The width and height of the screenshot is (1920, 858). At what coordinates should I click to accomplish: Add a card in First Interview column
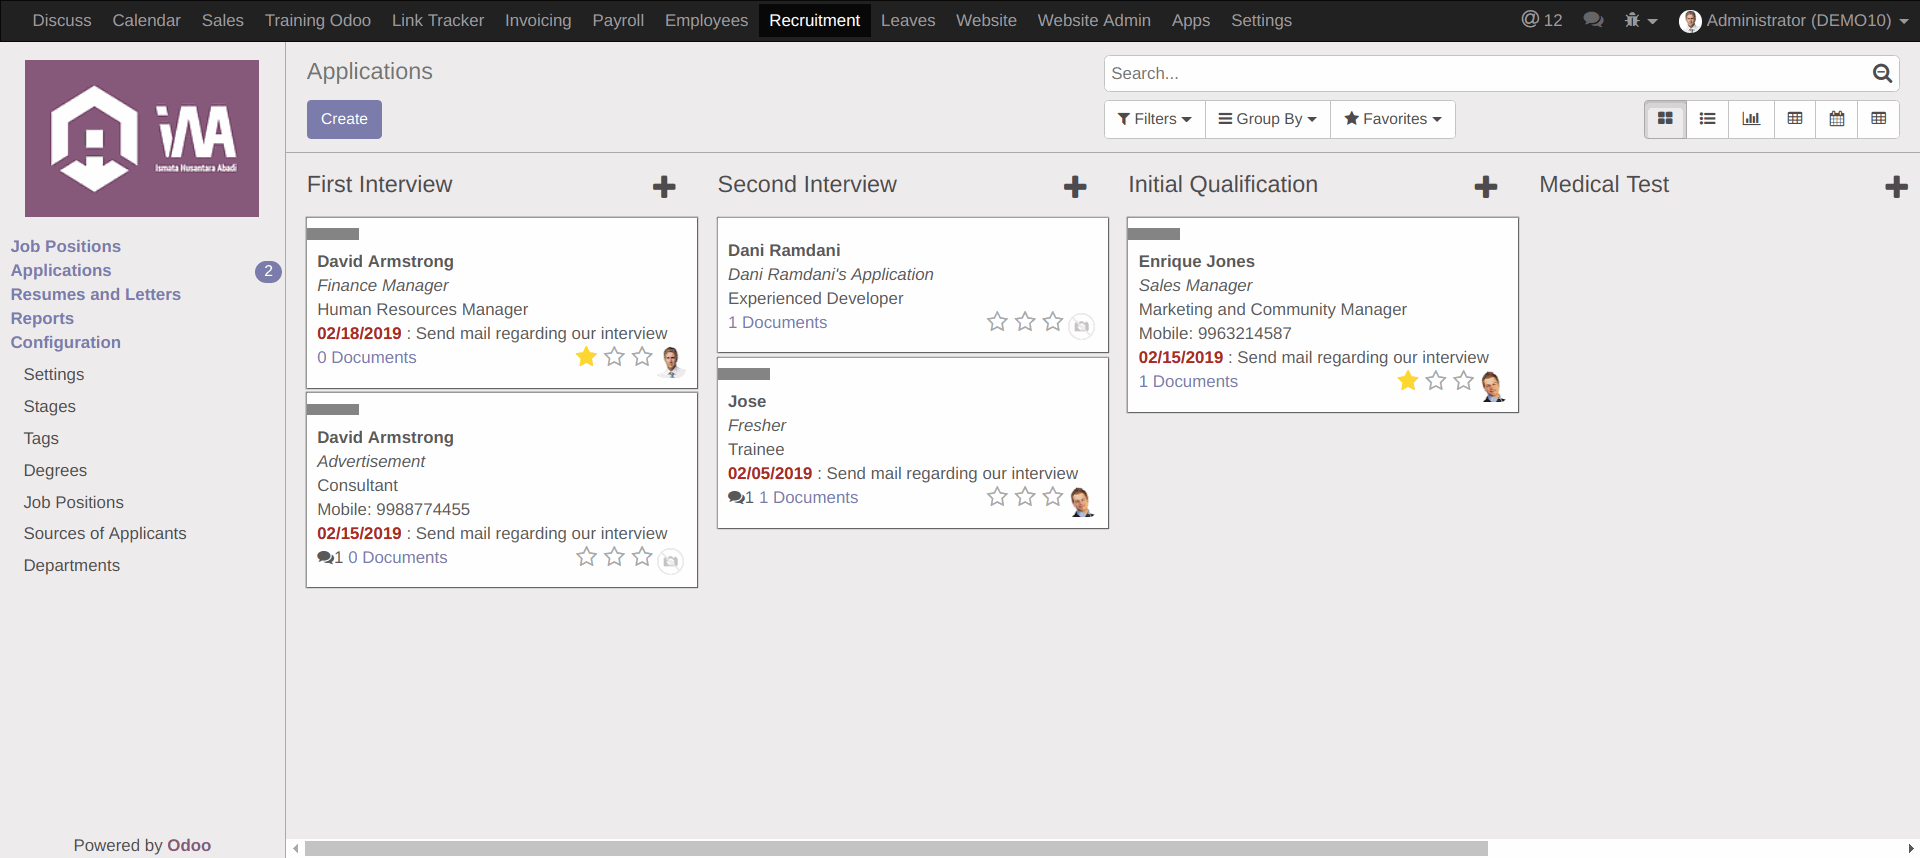click(664, 187)
